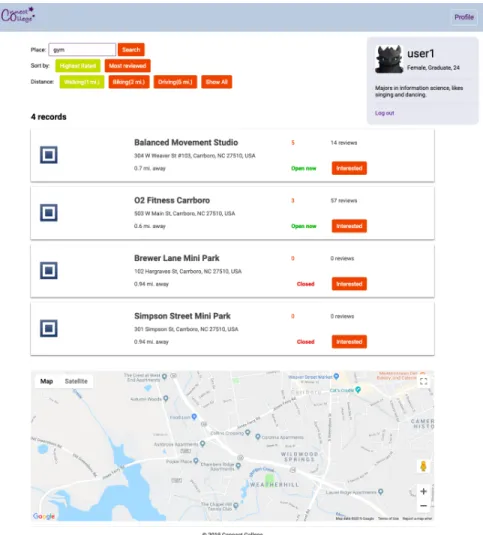Open the Profile page button
The image size is (483, 535).
[464, 17]
